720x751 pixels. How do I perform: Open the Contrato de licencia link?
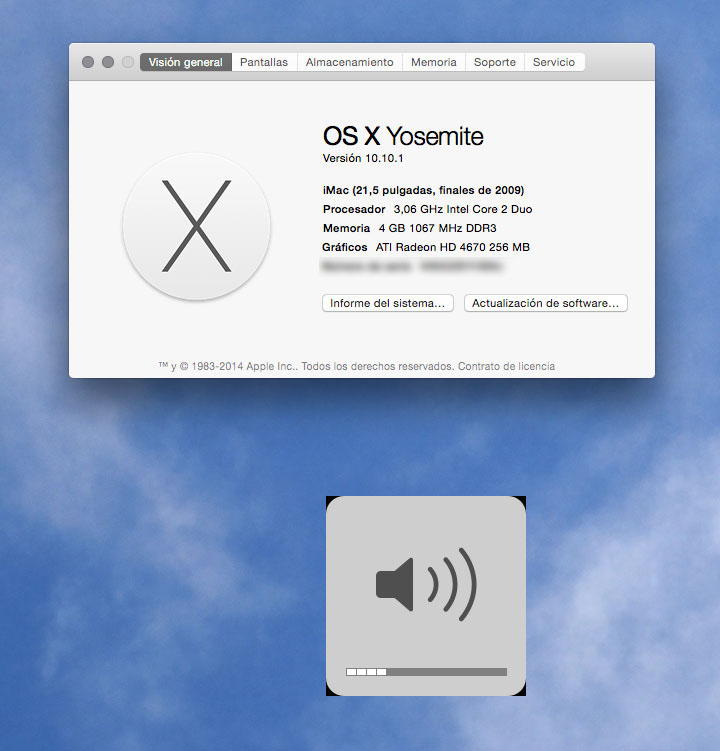(506, 366)
